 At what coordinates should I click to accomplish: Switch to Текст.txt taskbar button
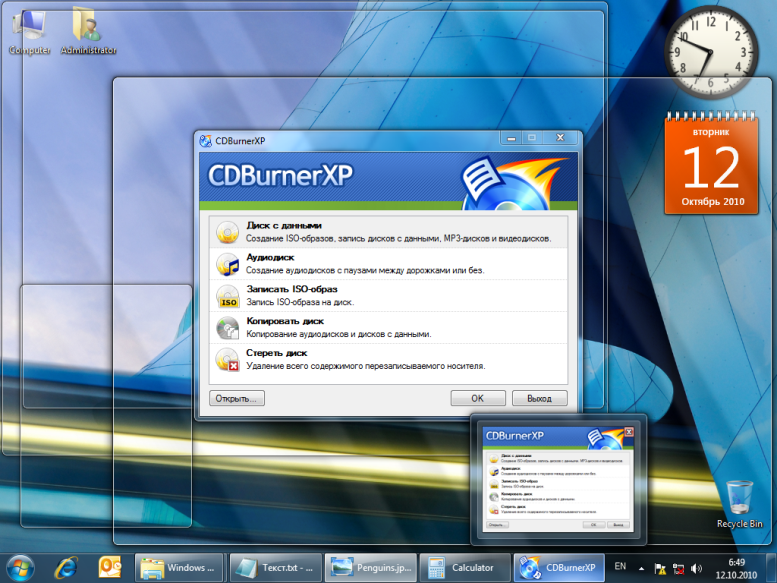tap(276, 568)
